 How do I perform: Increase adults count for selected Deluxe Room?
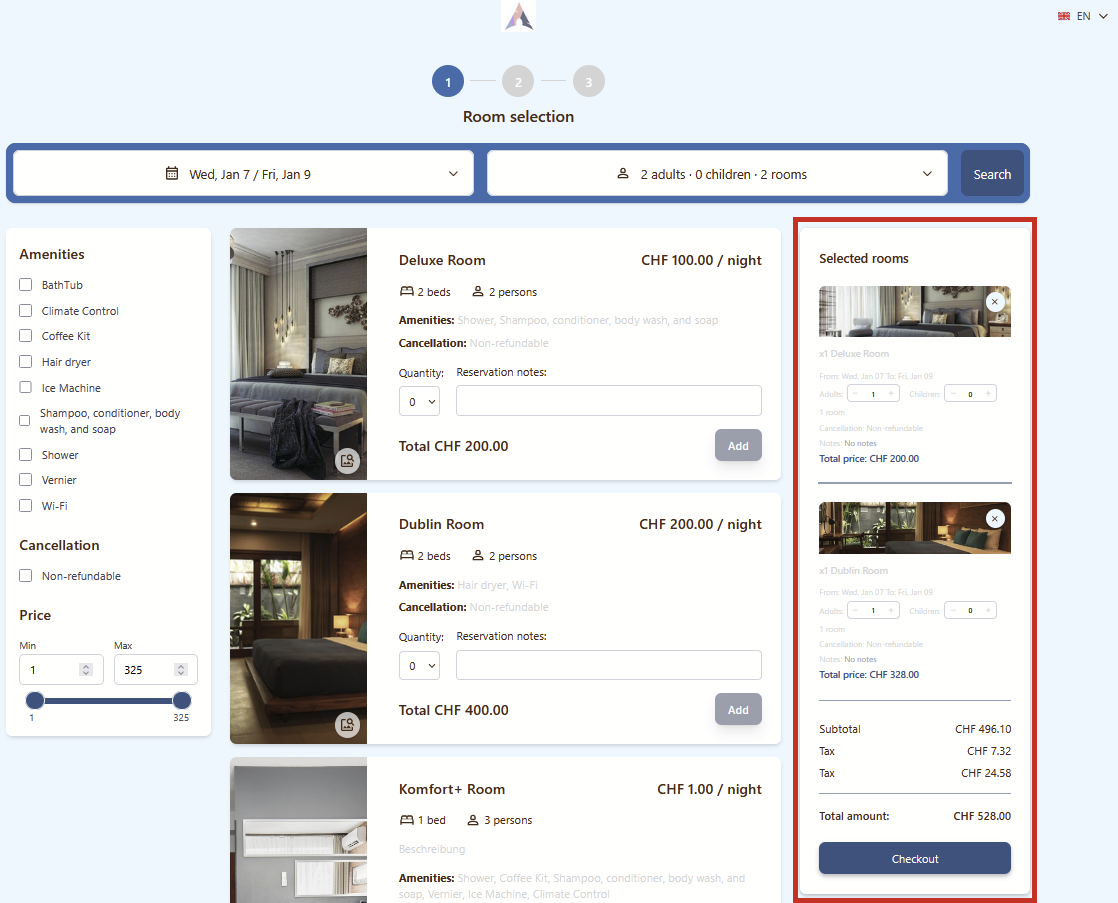890,394
